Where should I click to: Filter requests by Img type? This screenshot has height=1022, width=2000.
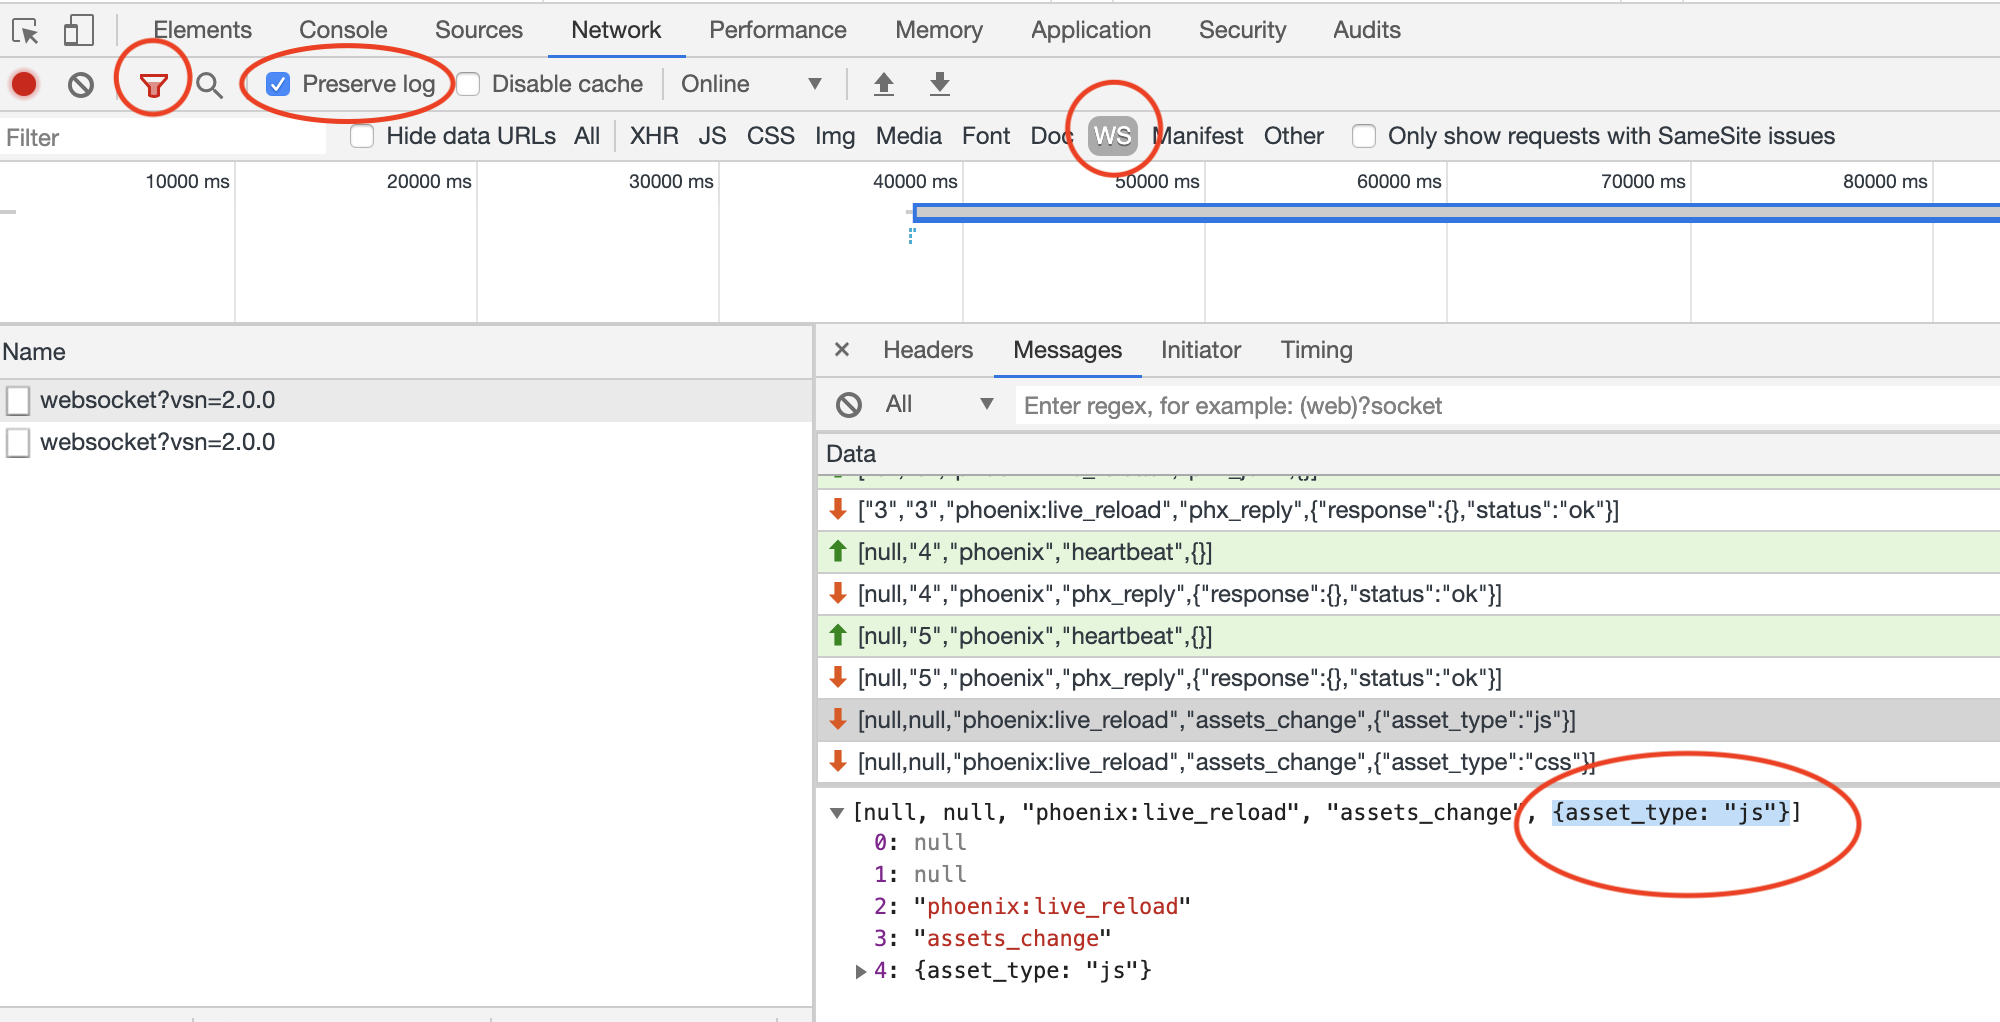click(834, 136)
